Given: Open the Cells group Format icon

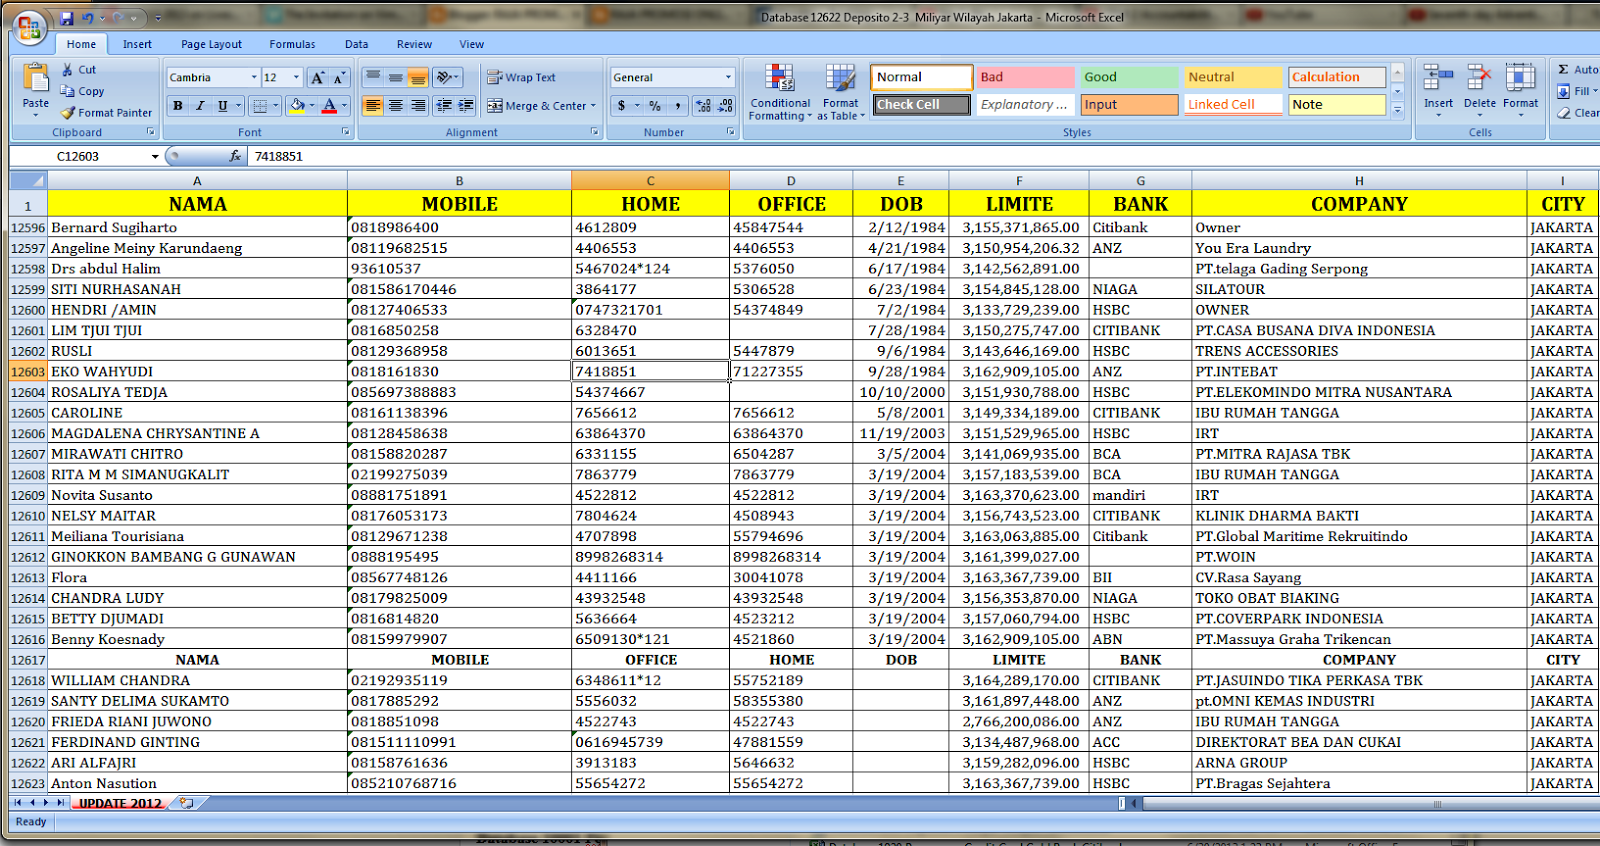Looking at the screenshot, I should pyautogui.click(x=1520, y=78).
